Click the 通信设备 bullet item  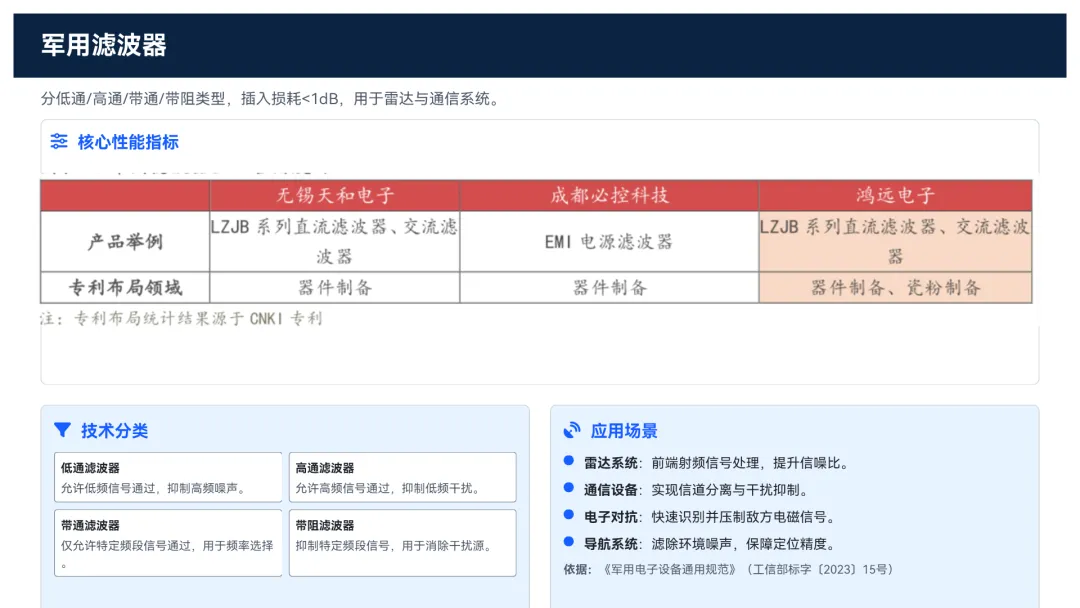pos(696,490)
